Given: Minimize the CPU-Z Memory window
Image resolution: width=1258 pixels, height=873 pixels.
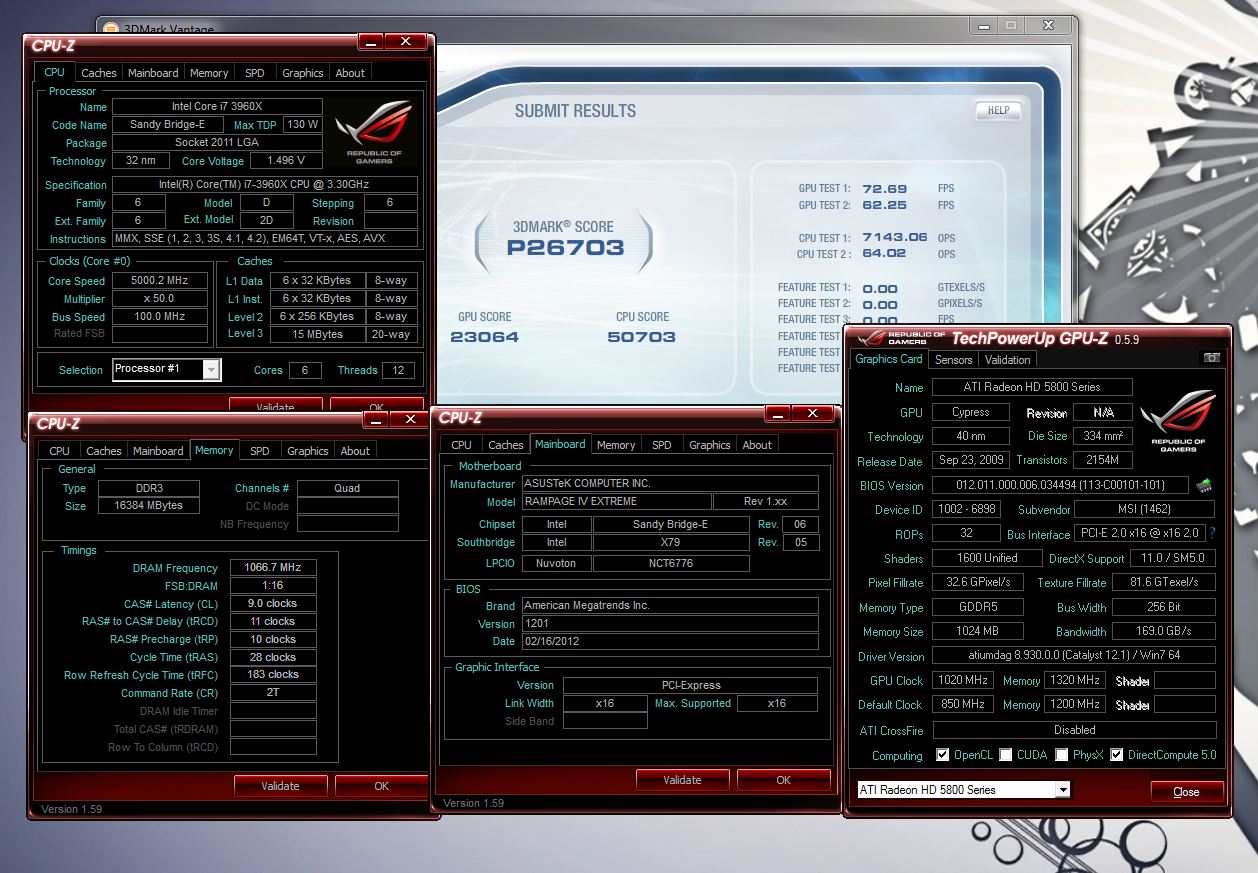Looking at the screenshot, I should (376, 419).
